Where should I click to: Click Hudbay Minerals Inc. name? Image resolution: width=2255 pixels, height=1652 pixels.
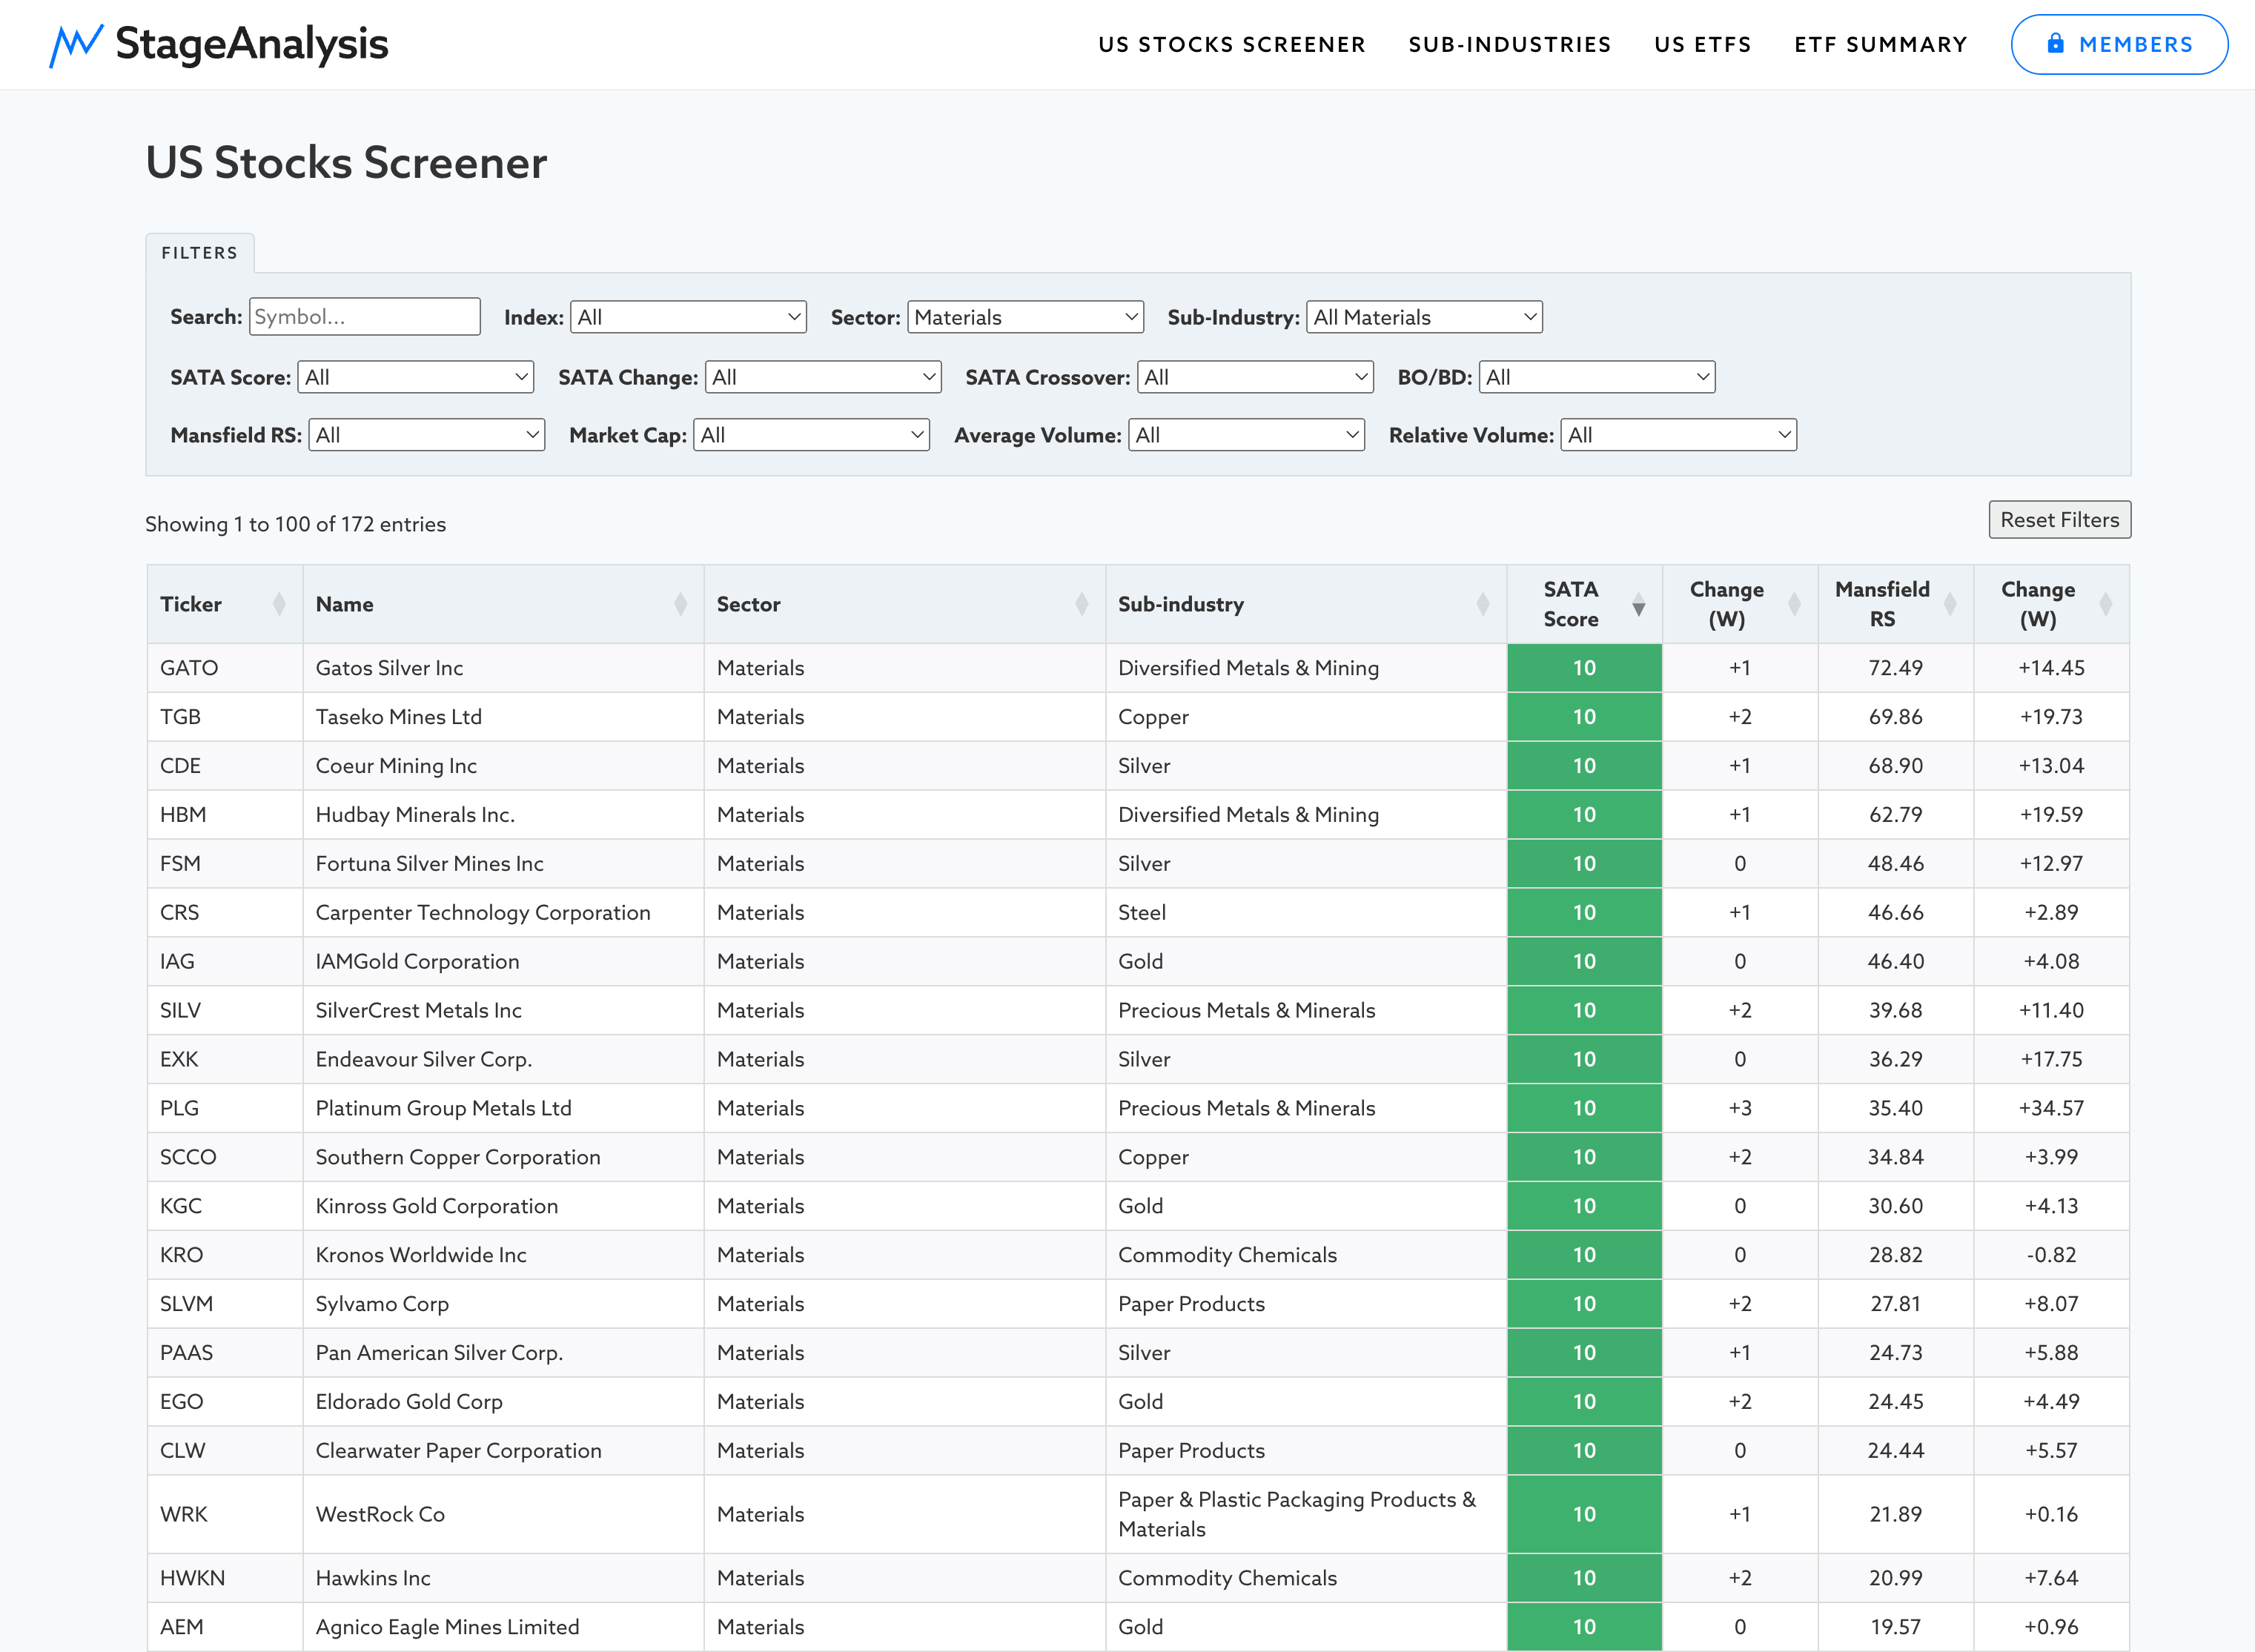(x=415, y=815)
